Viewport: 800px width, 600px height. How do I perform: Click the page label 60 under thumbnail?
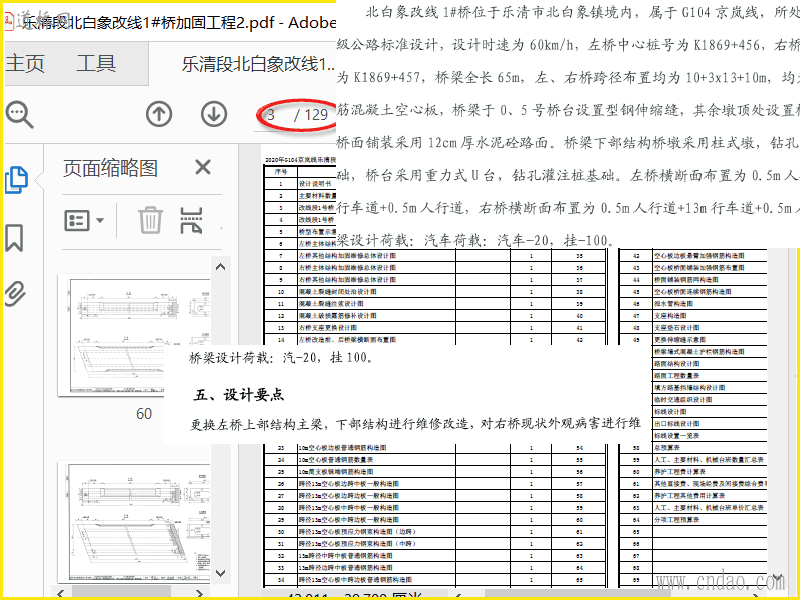coord(144,413)
